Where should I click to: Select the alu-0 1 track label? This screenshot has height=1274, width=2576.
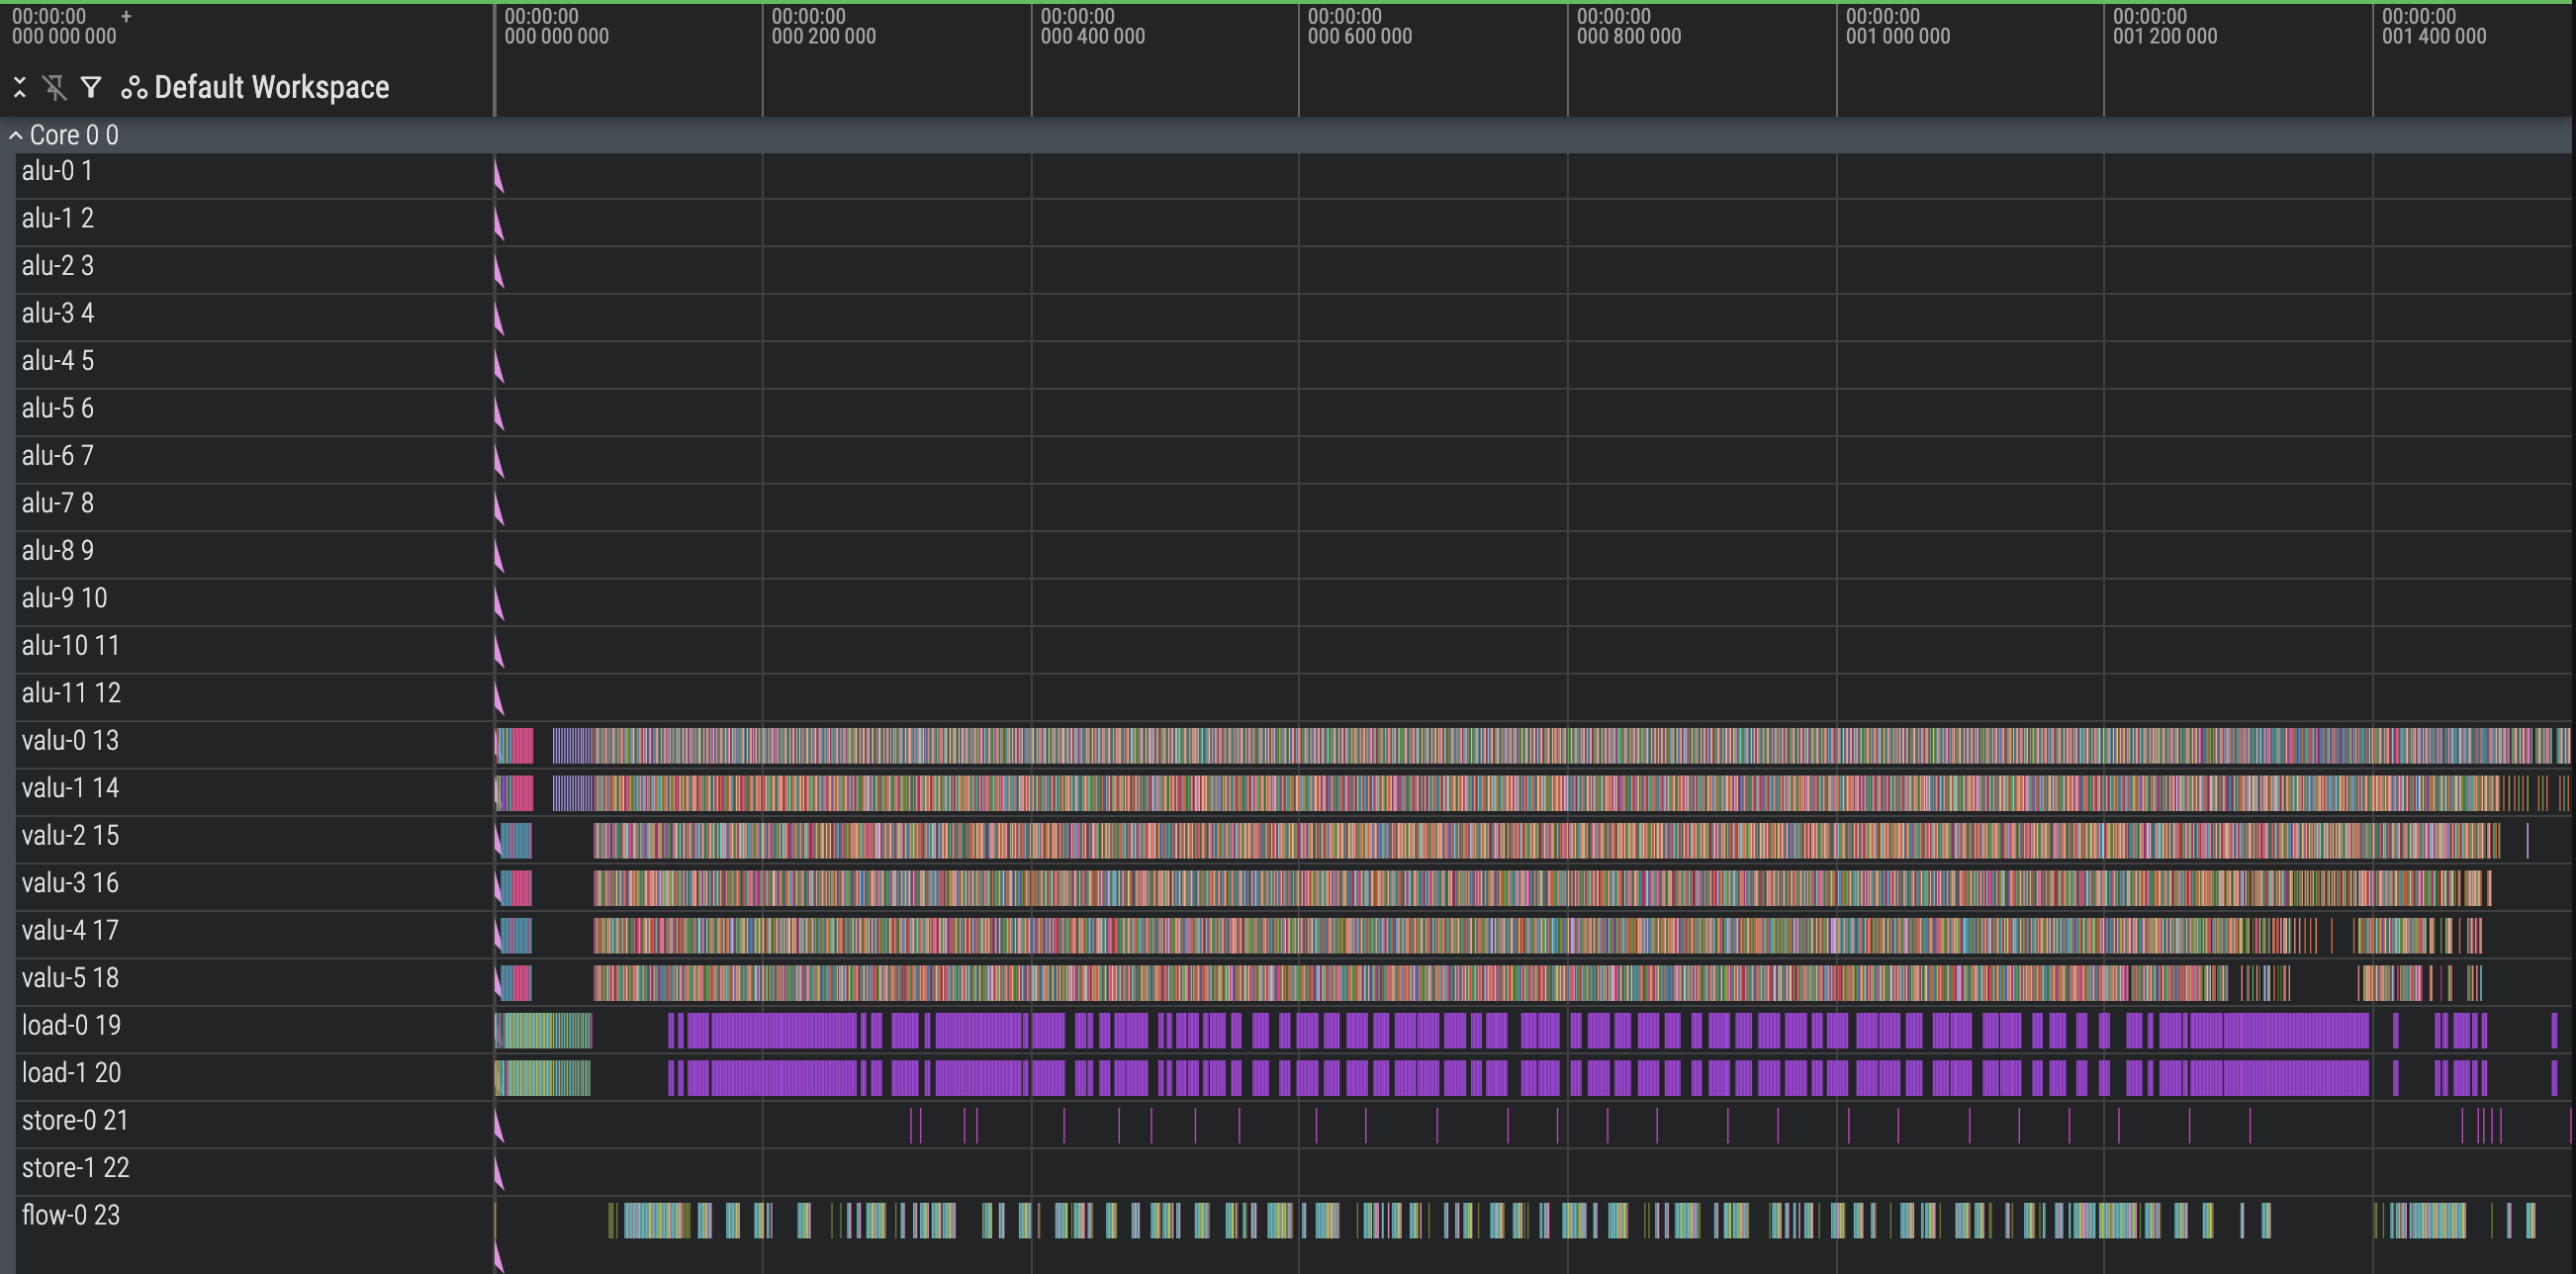[x=57, y=171]
